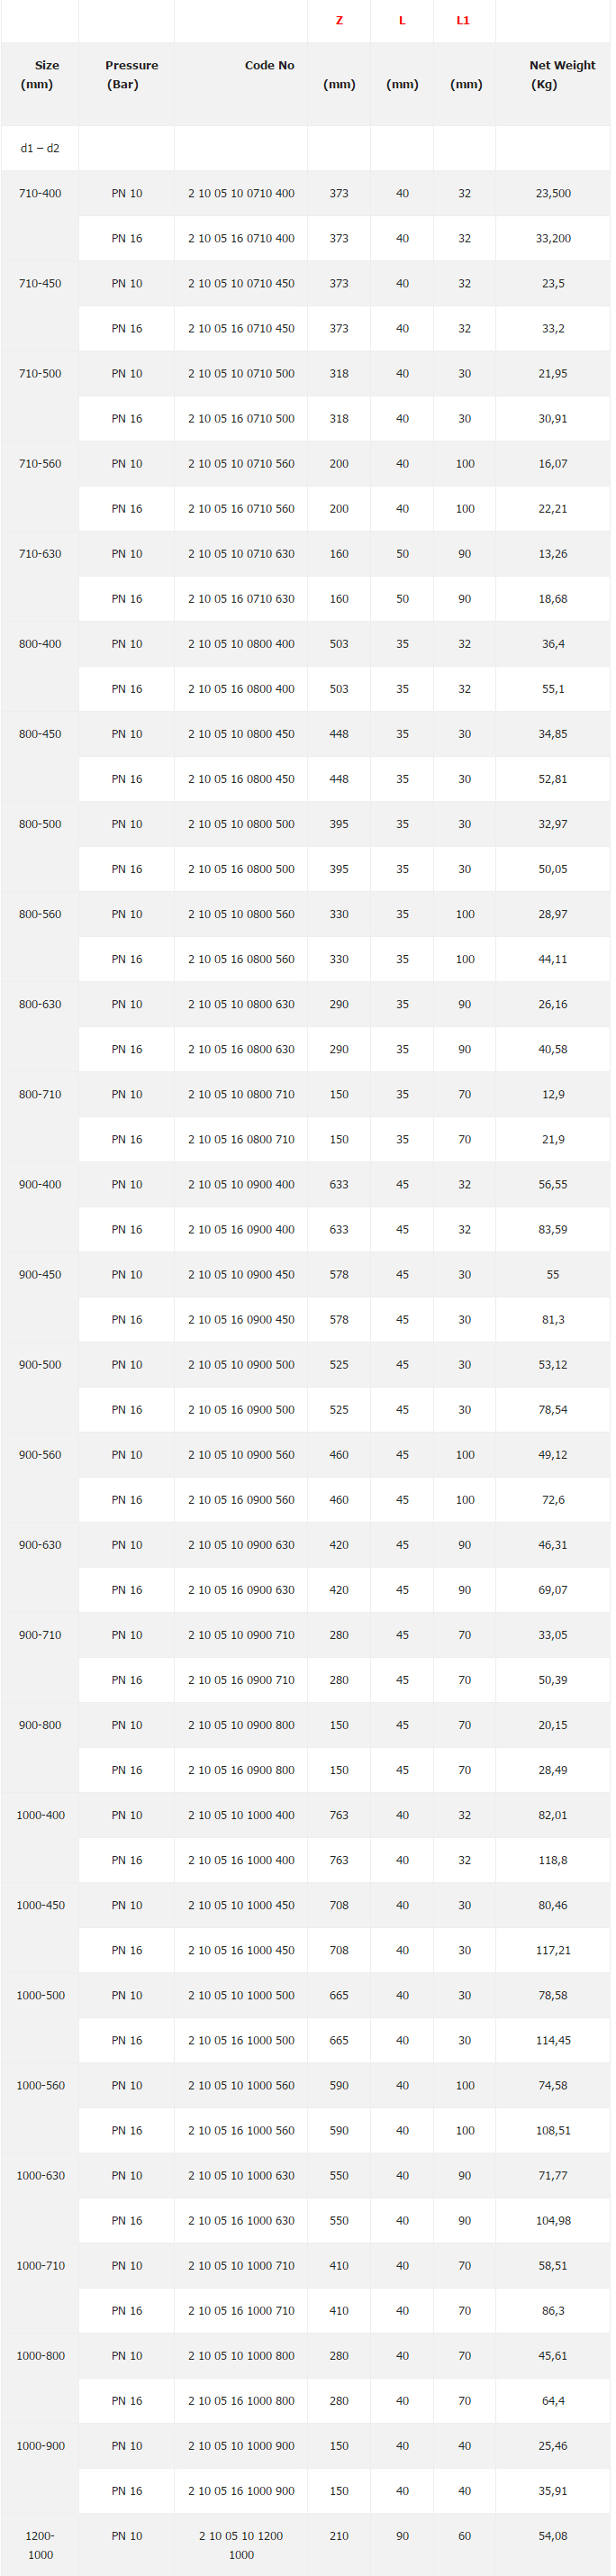Screen dimensions: 616x2576
Task: Click the Z column header
Action: click(x=339, y=20)
